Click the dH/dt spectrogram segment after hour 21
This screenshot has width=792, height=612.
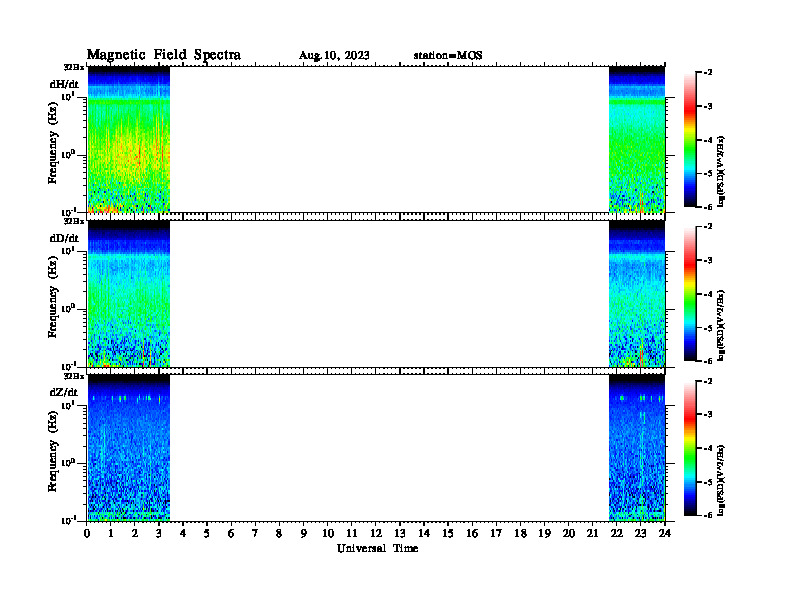pyautogui.click(x=637, y=139)
